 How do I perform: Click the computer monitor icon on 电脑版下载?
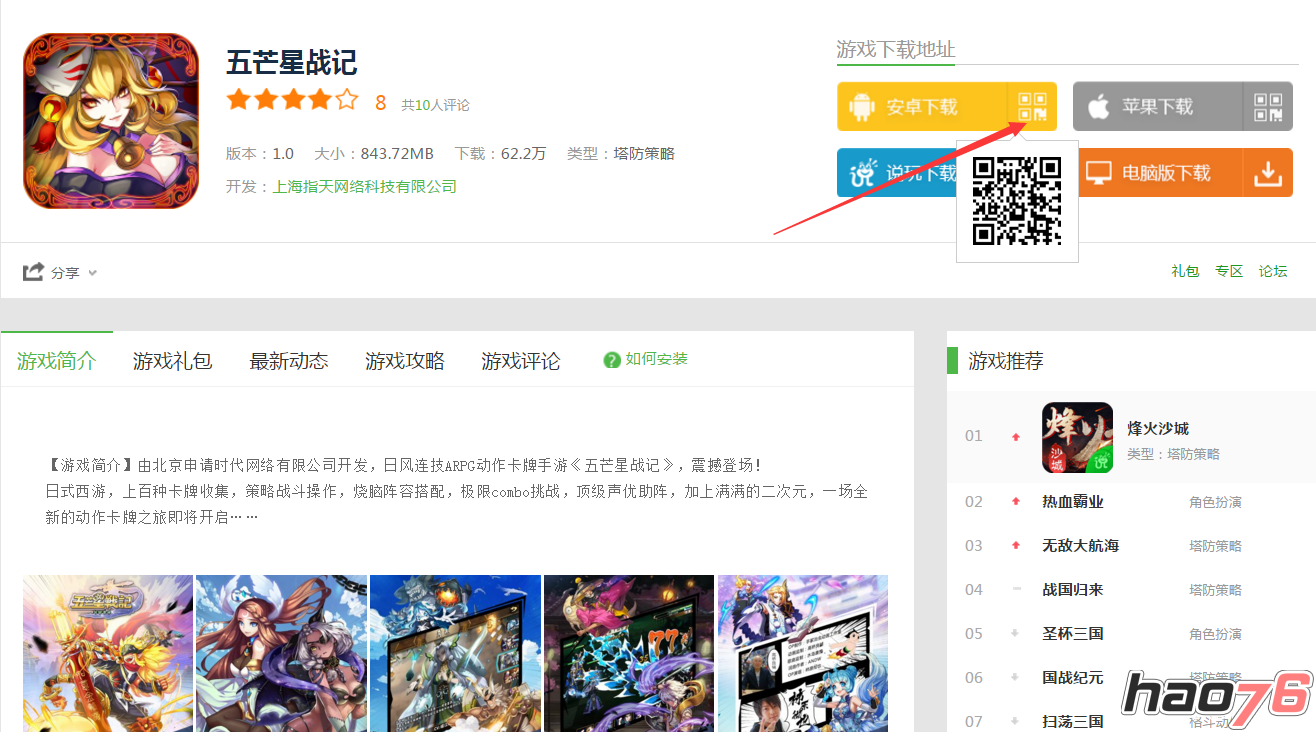point(1098,173)
